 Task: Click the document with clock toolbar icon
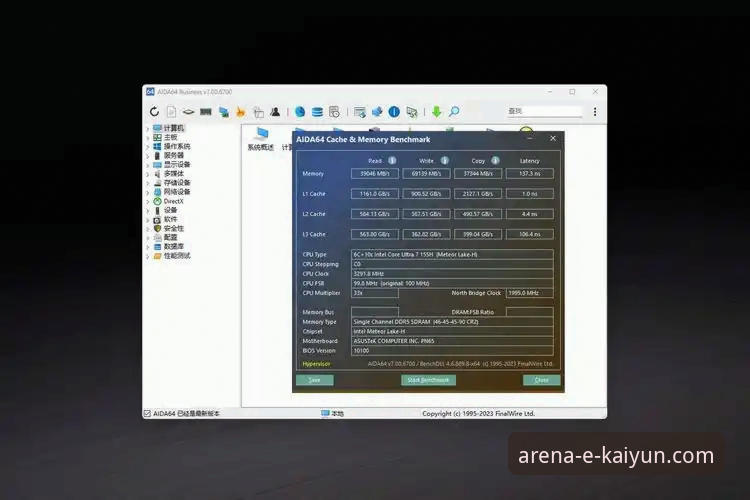(334, 112)
